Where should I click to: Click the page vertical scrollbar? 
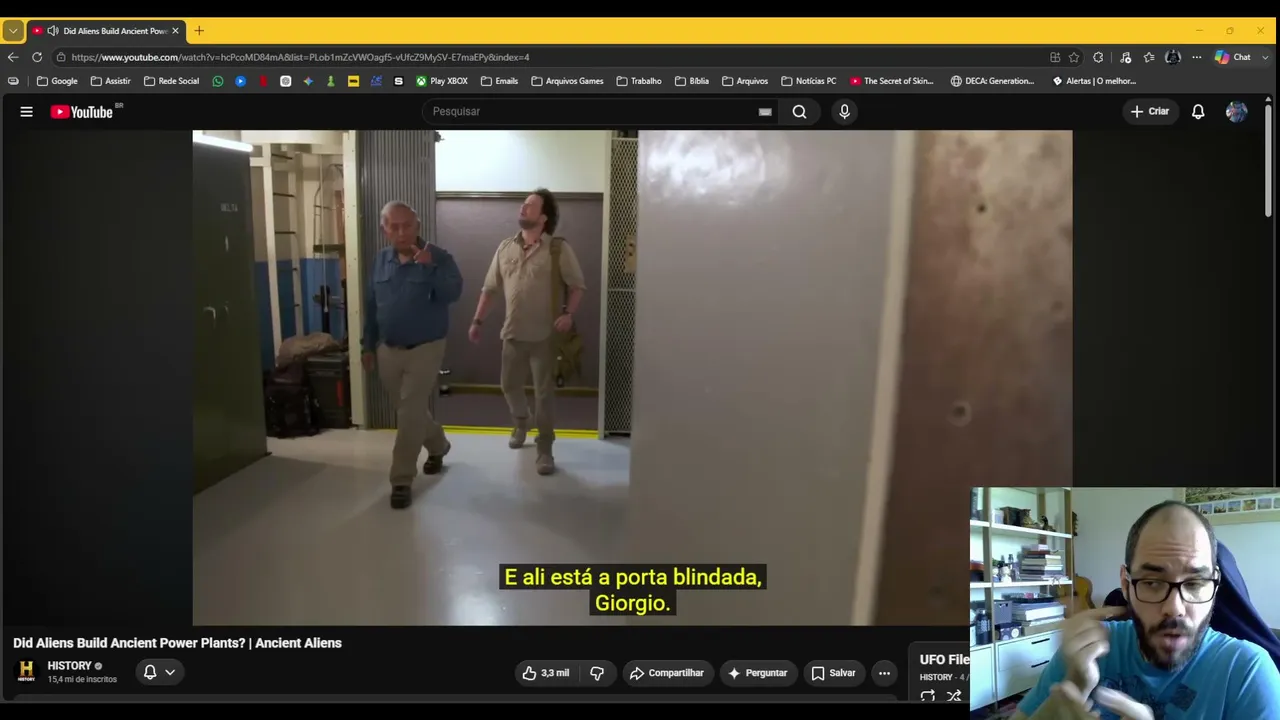point(1269,160)
